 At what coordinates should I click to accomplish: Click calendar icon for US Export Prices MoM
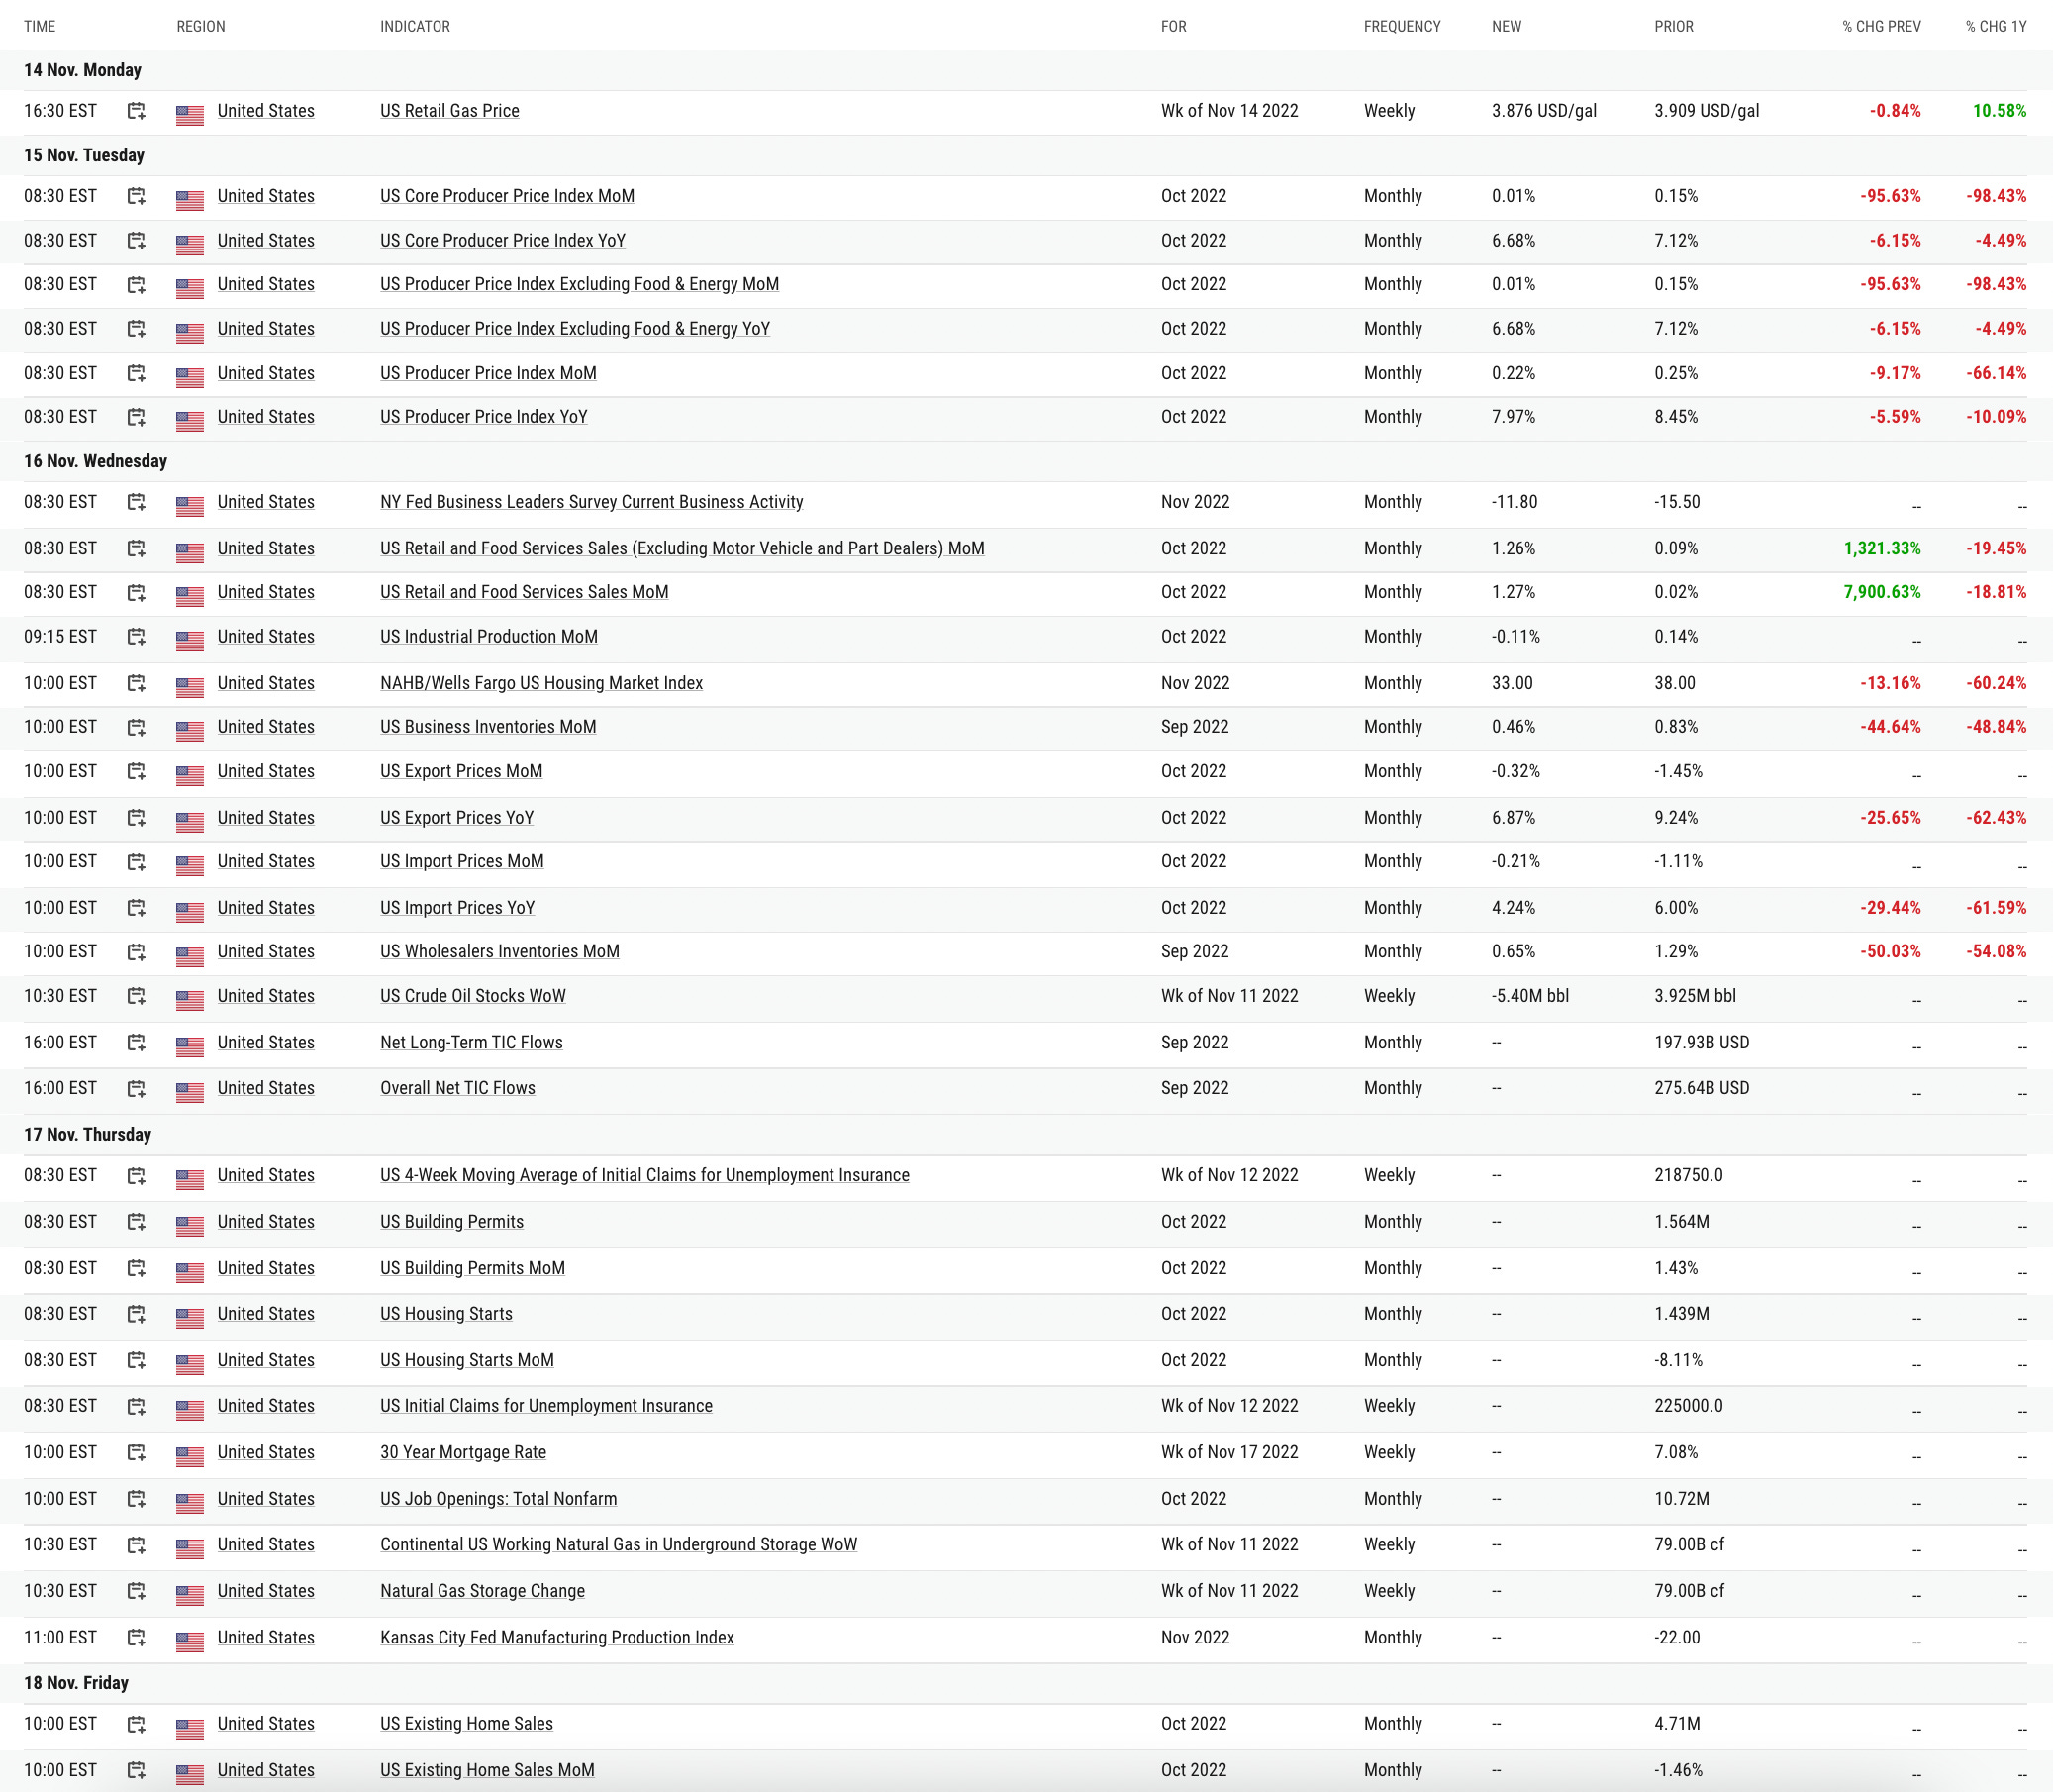tap(137, 771)
